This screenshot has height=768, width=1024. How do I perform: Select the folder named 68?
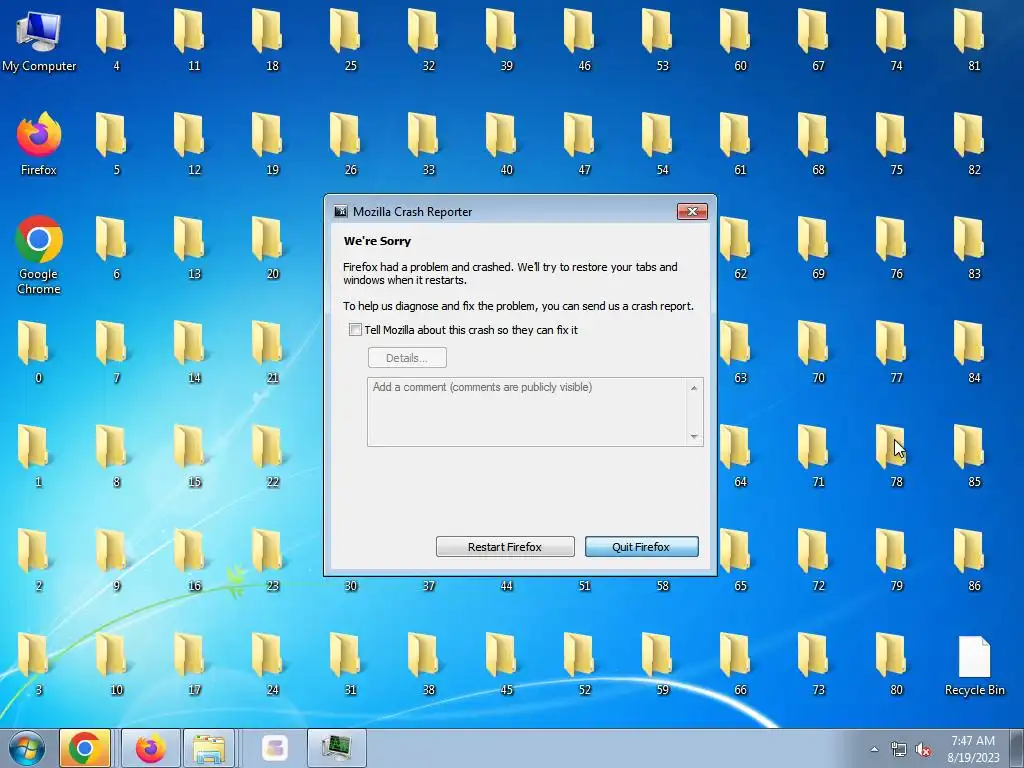814,144
